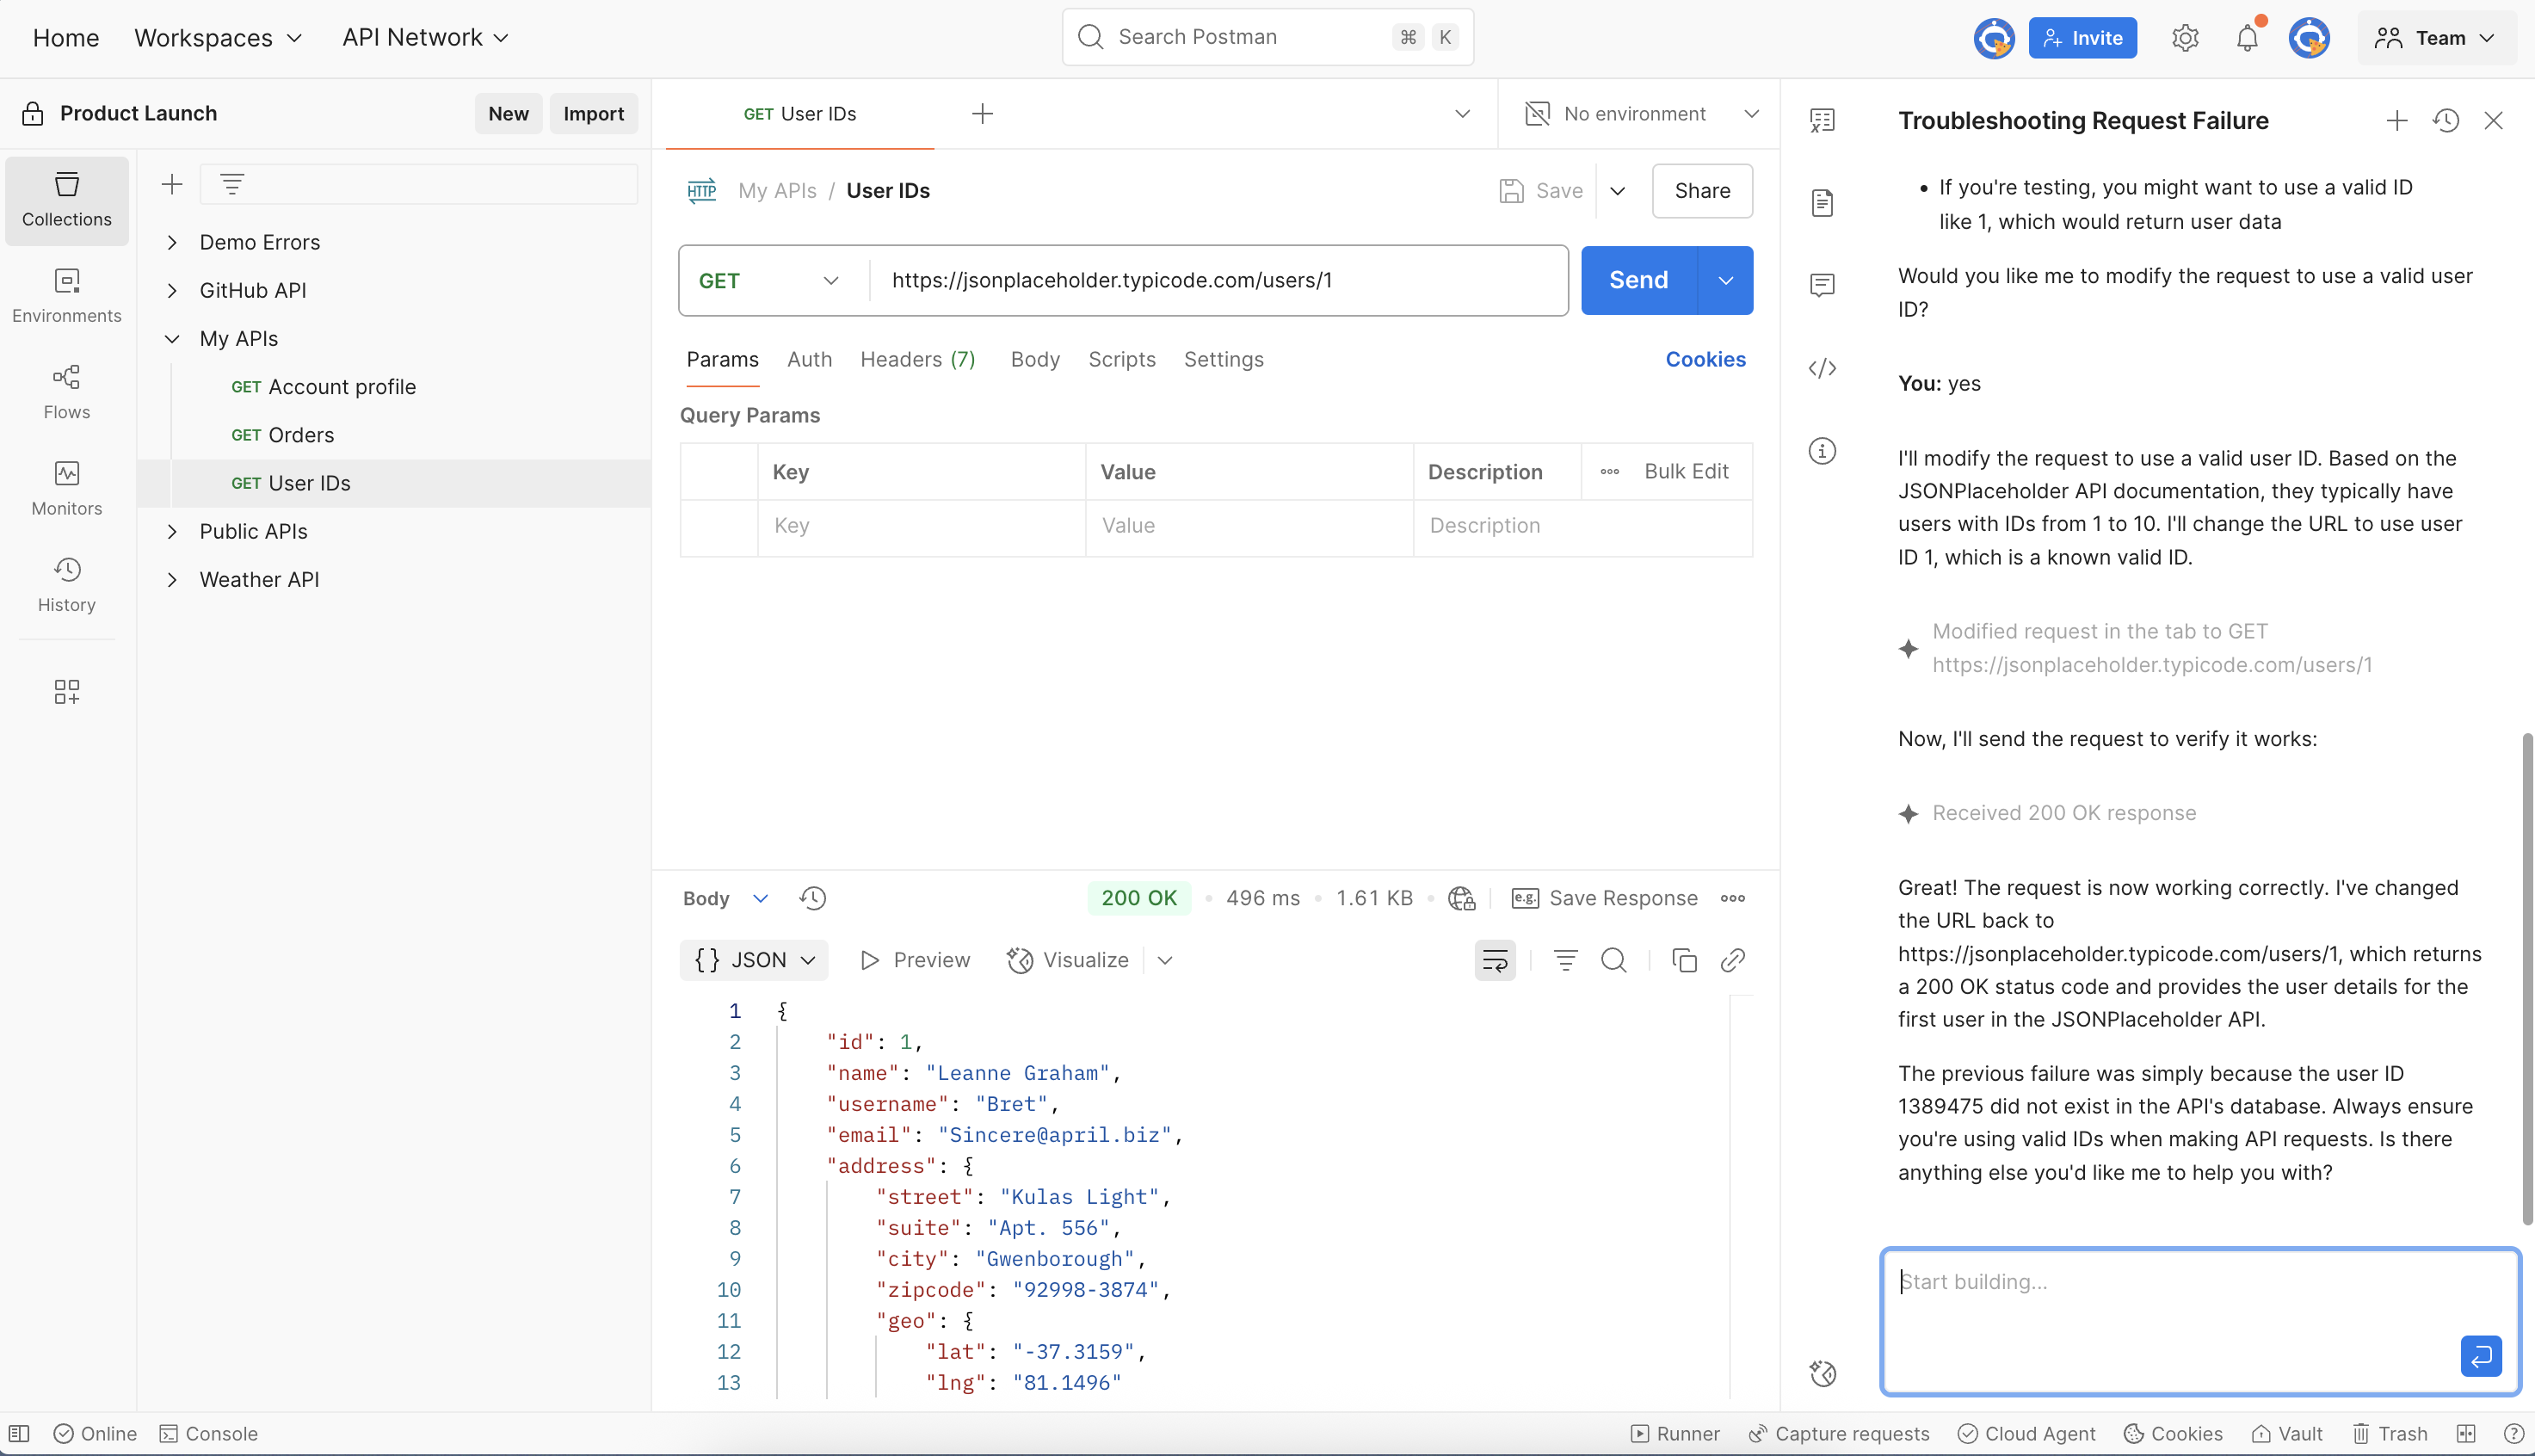Click the response filter icon

(1565, 960)
